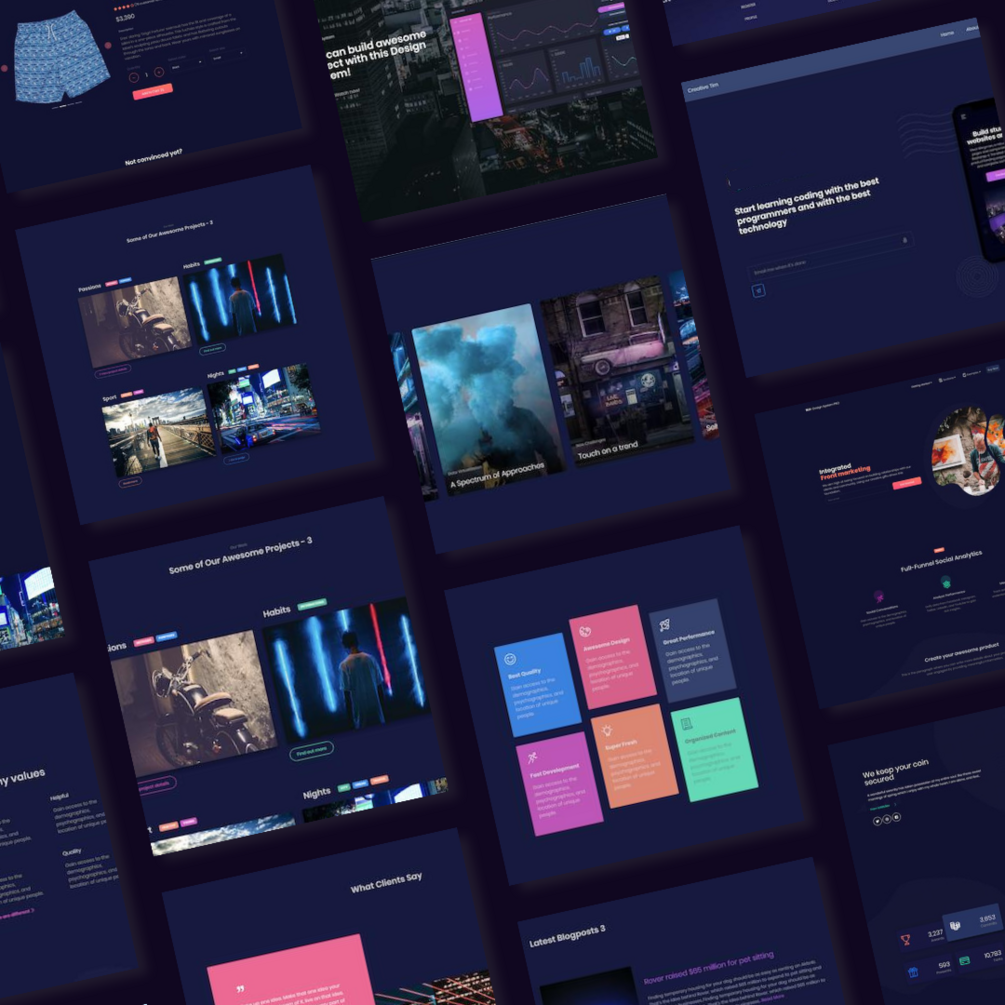Screen dimensions: 1005x1005
Task: Click the gray Great Performance feature card
Action: click(x=692, y=651)
